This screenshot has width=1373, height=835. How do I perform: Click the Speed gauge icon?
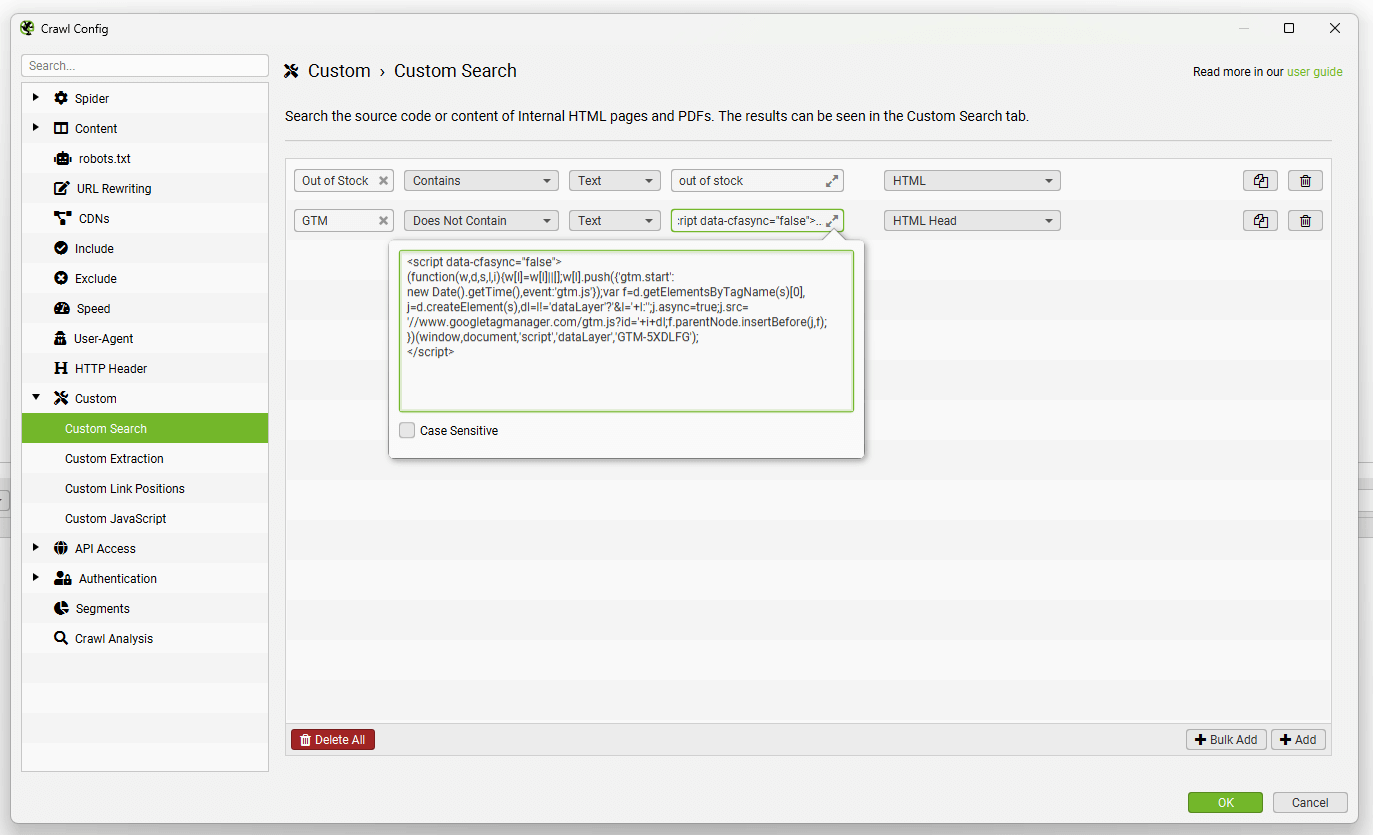point(61,308)
